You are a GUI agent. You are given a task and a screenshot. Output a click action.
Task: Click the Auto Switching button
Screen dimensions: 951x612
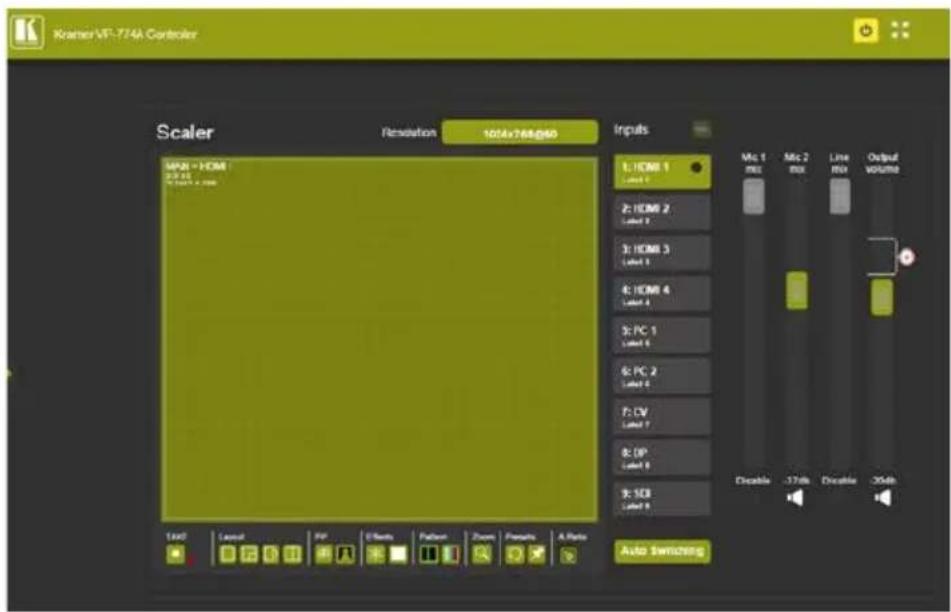pyautogui.click(x=662, y=551)
